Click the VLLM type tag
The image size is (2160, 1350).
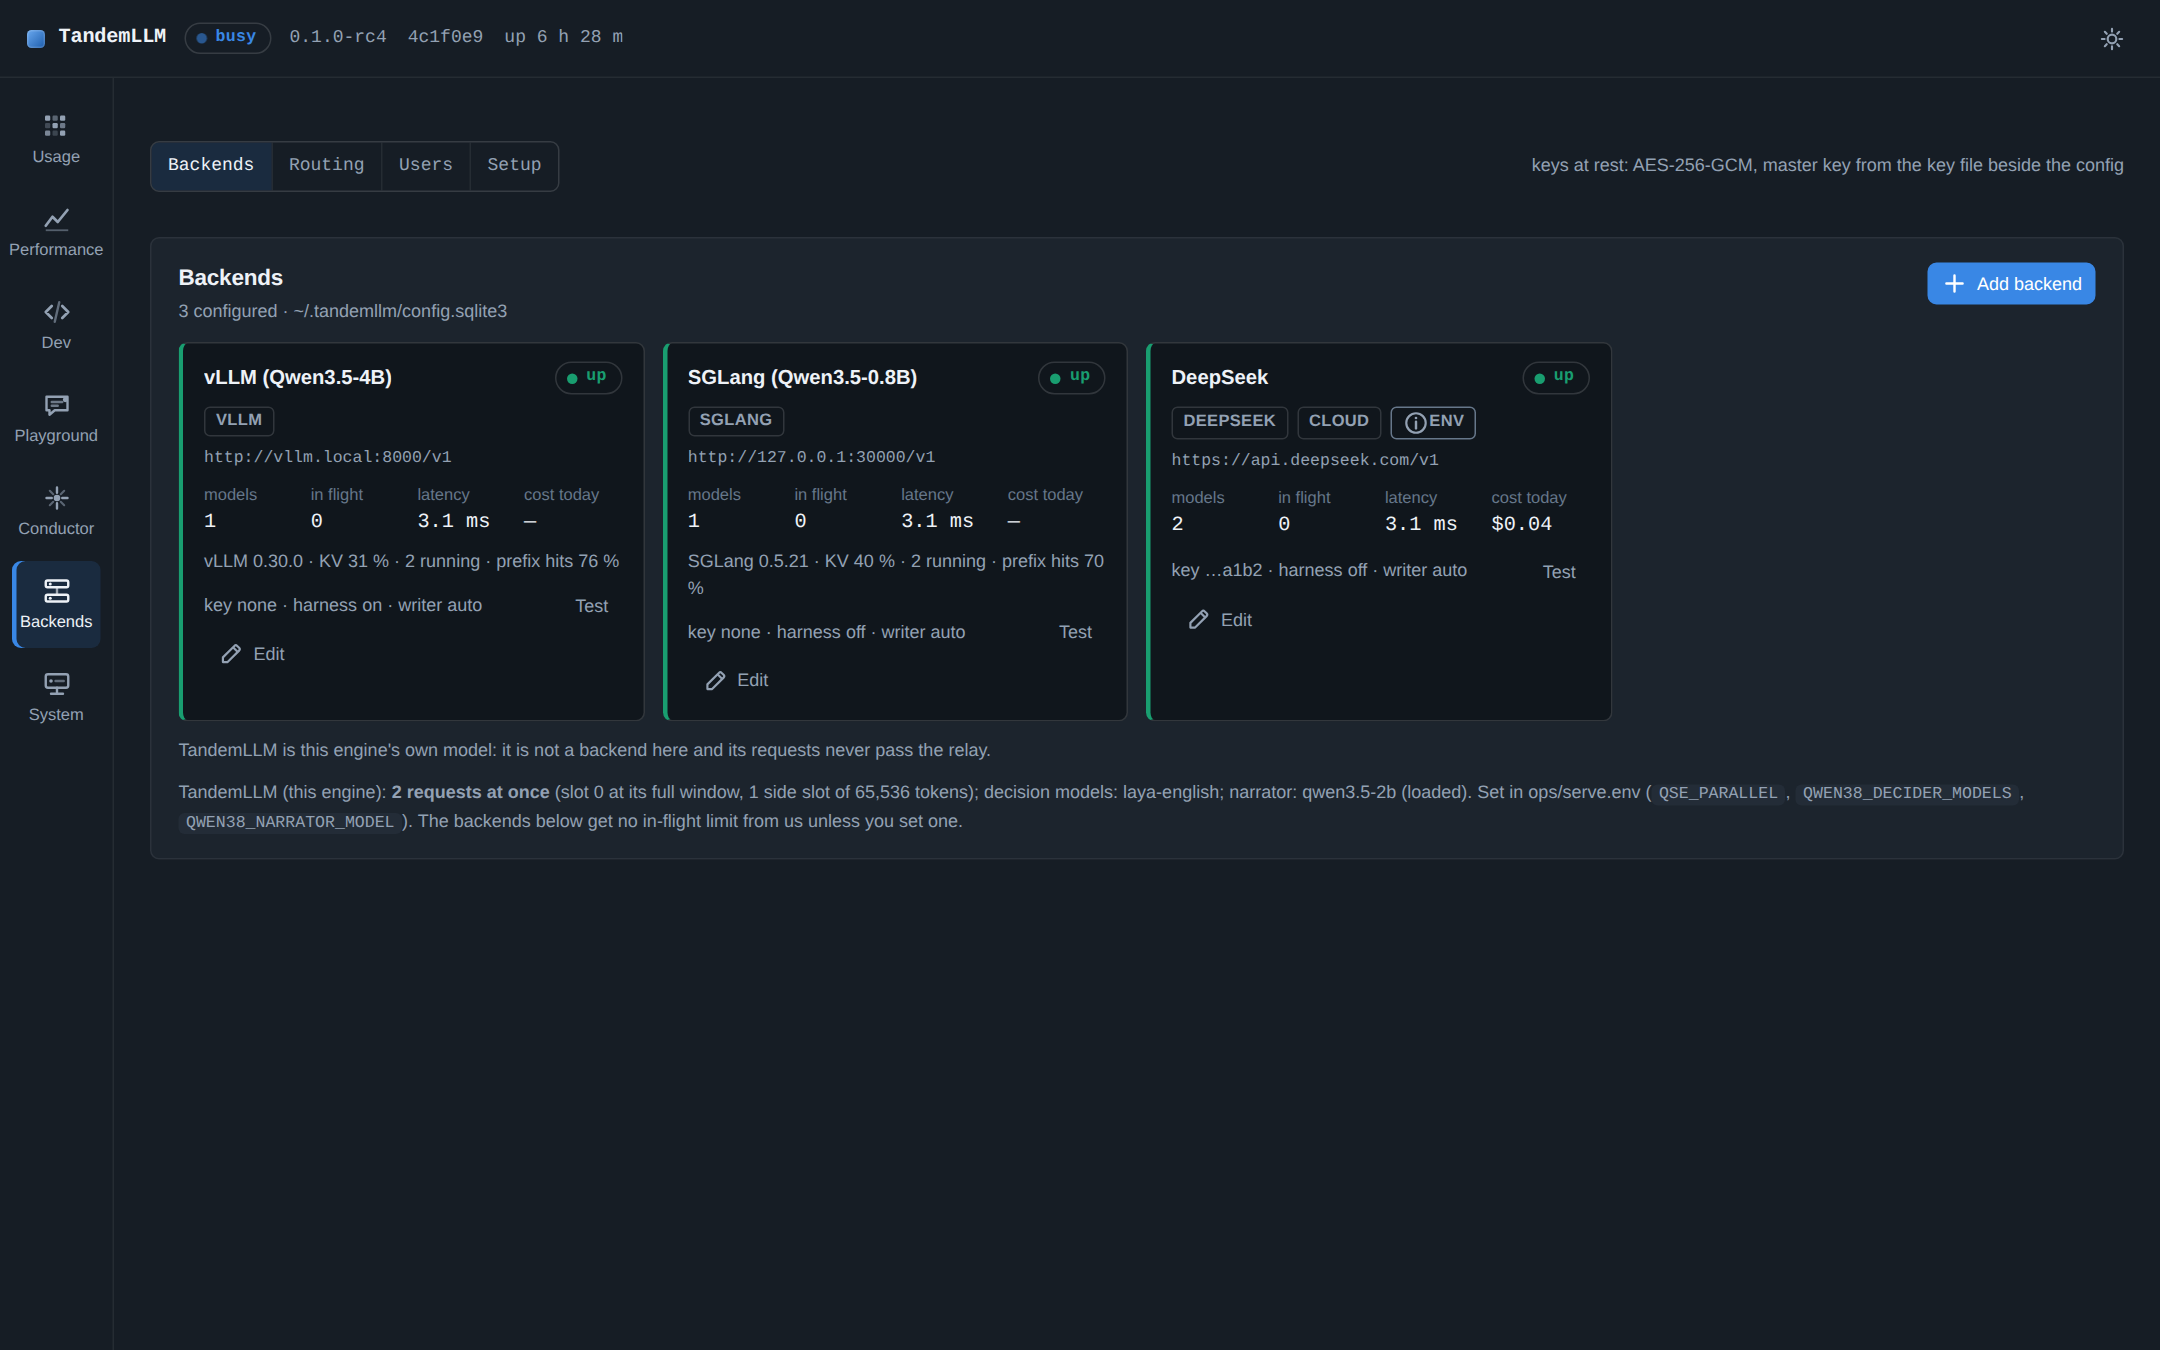239,421
